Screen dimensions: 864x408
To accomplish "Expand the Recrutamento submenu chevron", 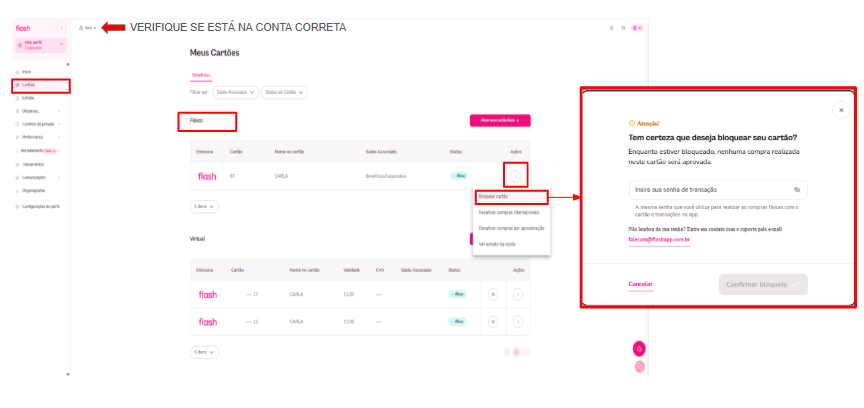I will point(60,151).
